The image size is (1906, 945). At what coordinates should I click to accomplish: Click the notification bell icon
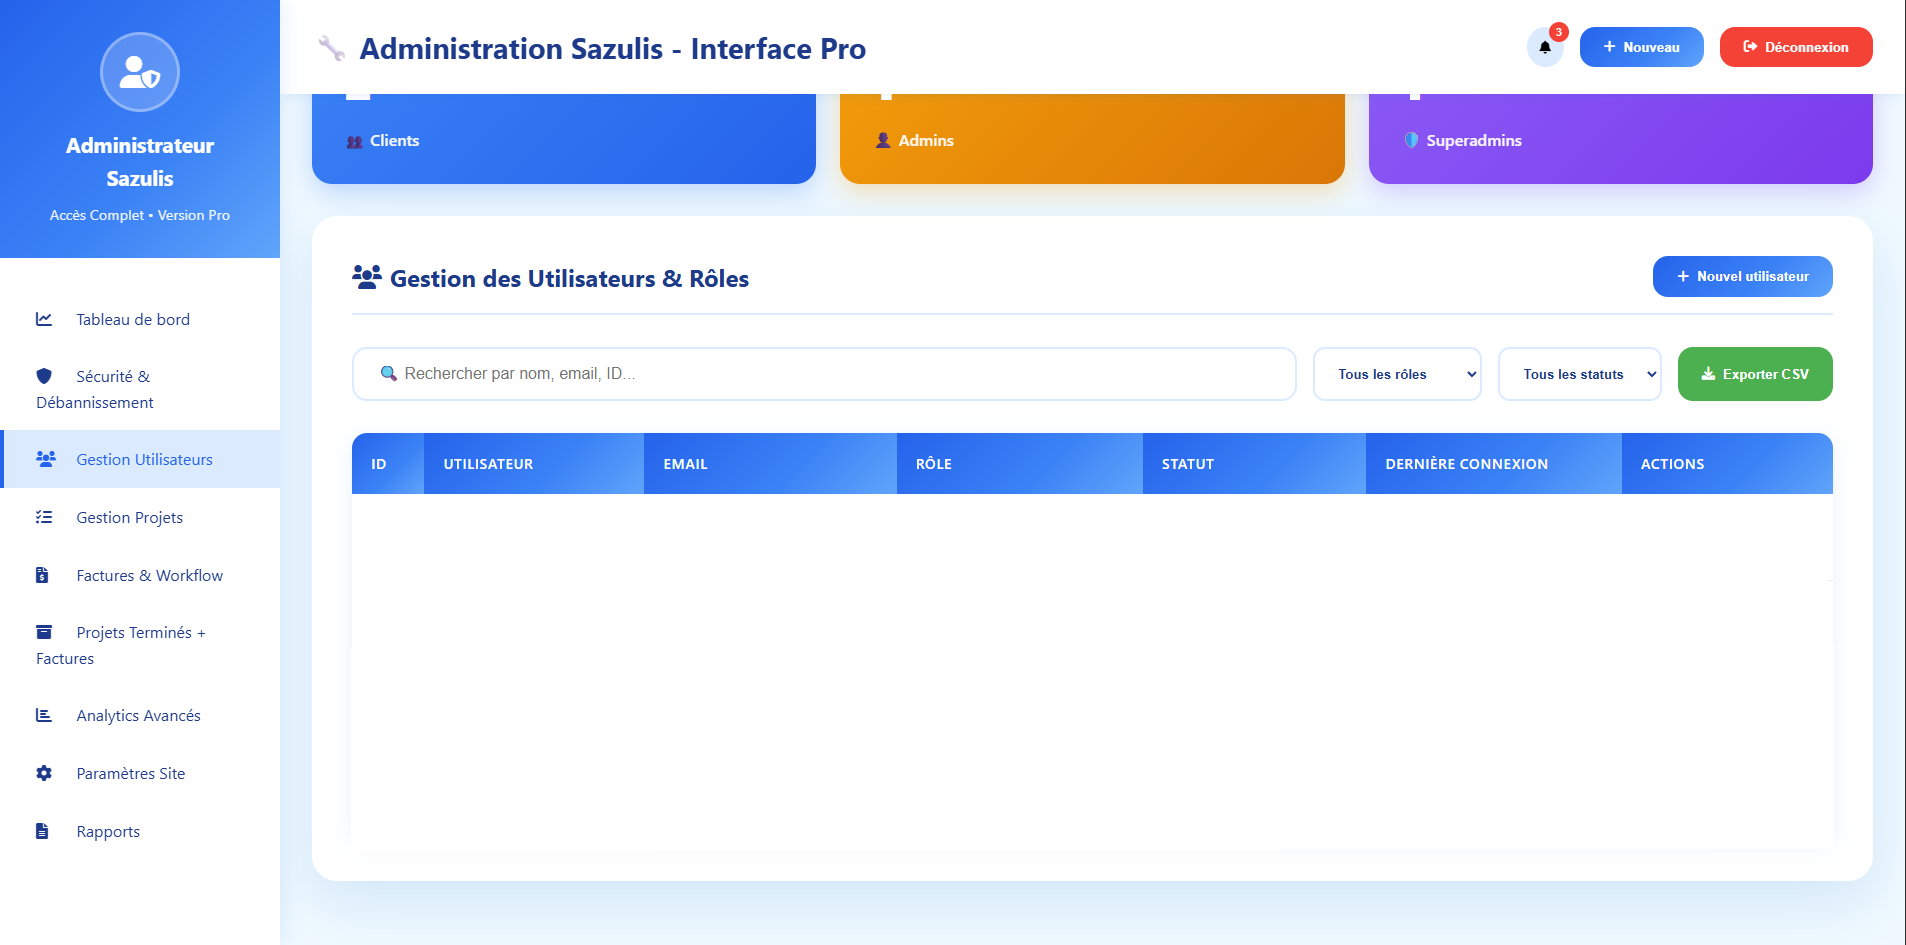(1544, 47)
